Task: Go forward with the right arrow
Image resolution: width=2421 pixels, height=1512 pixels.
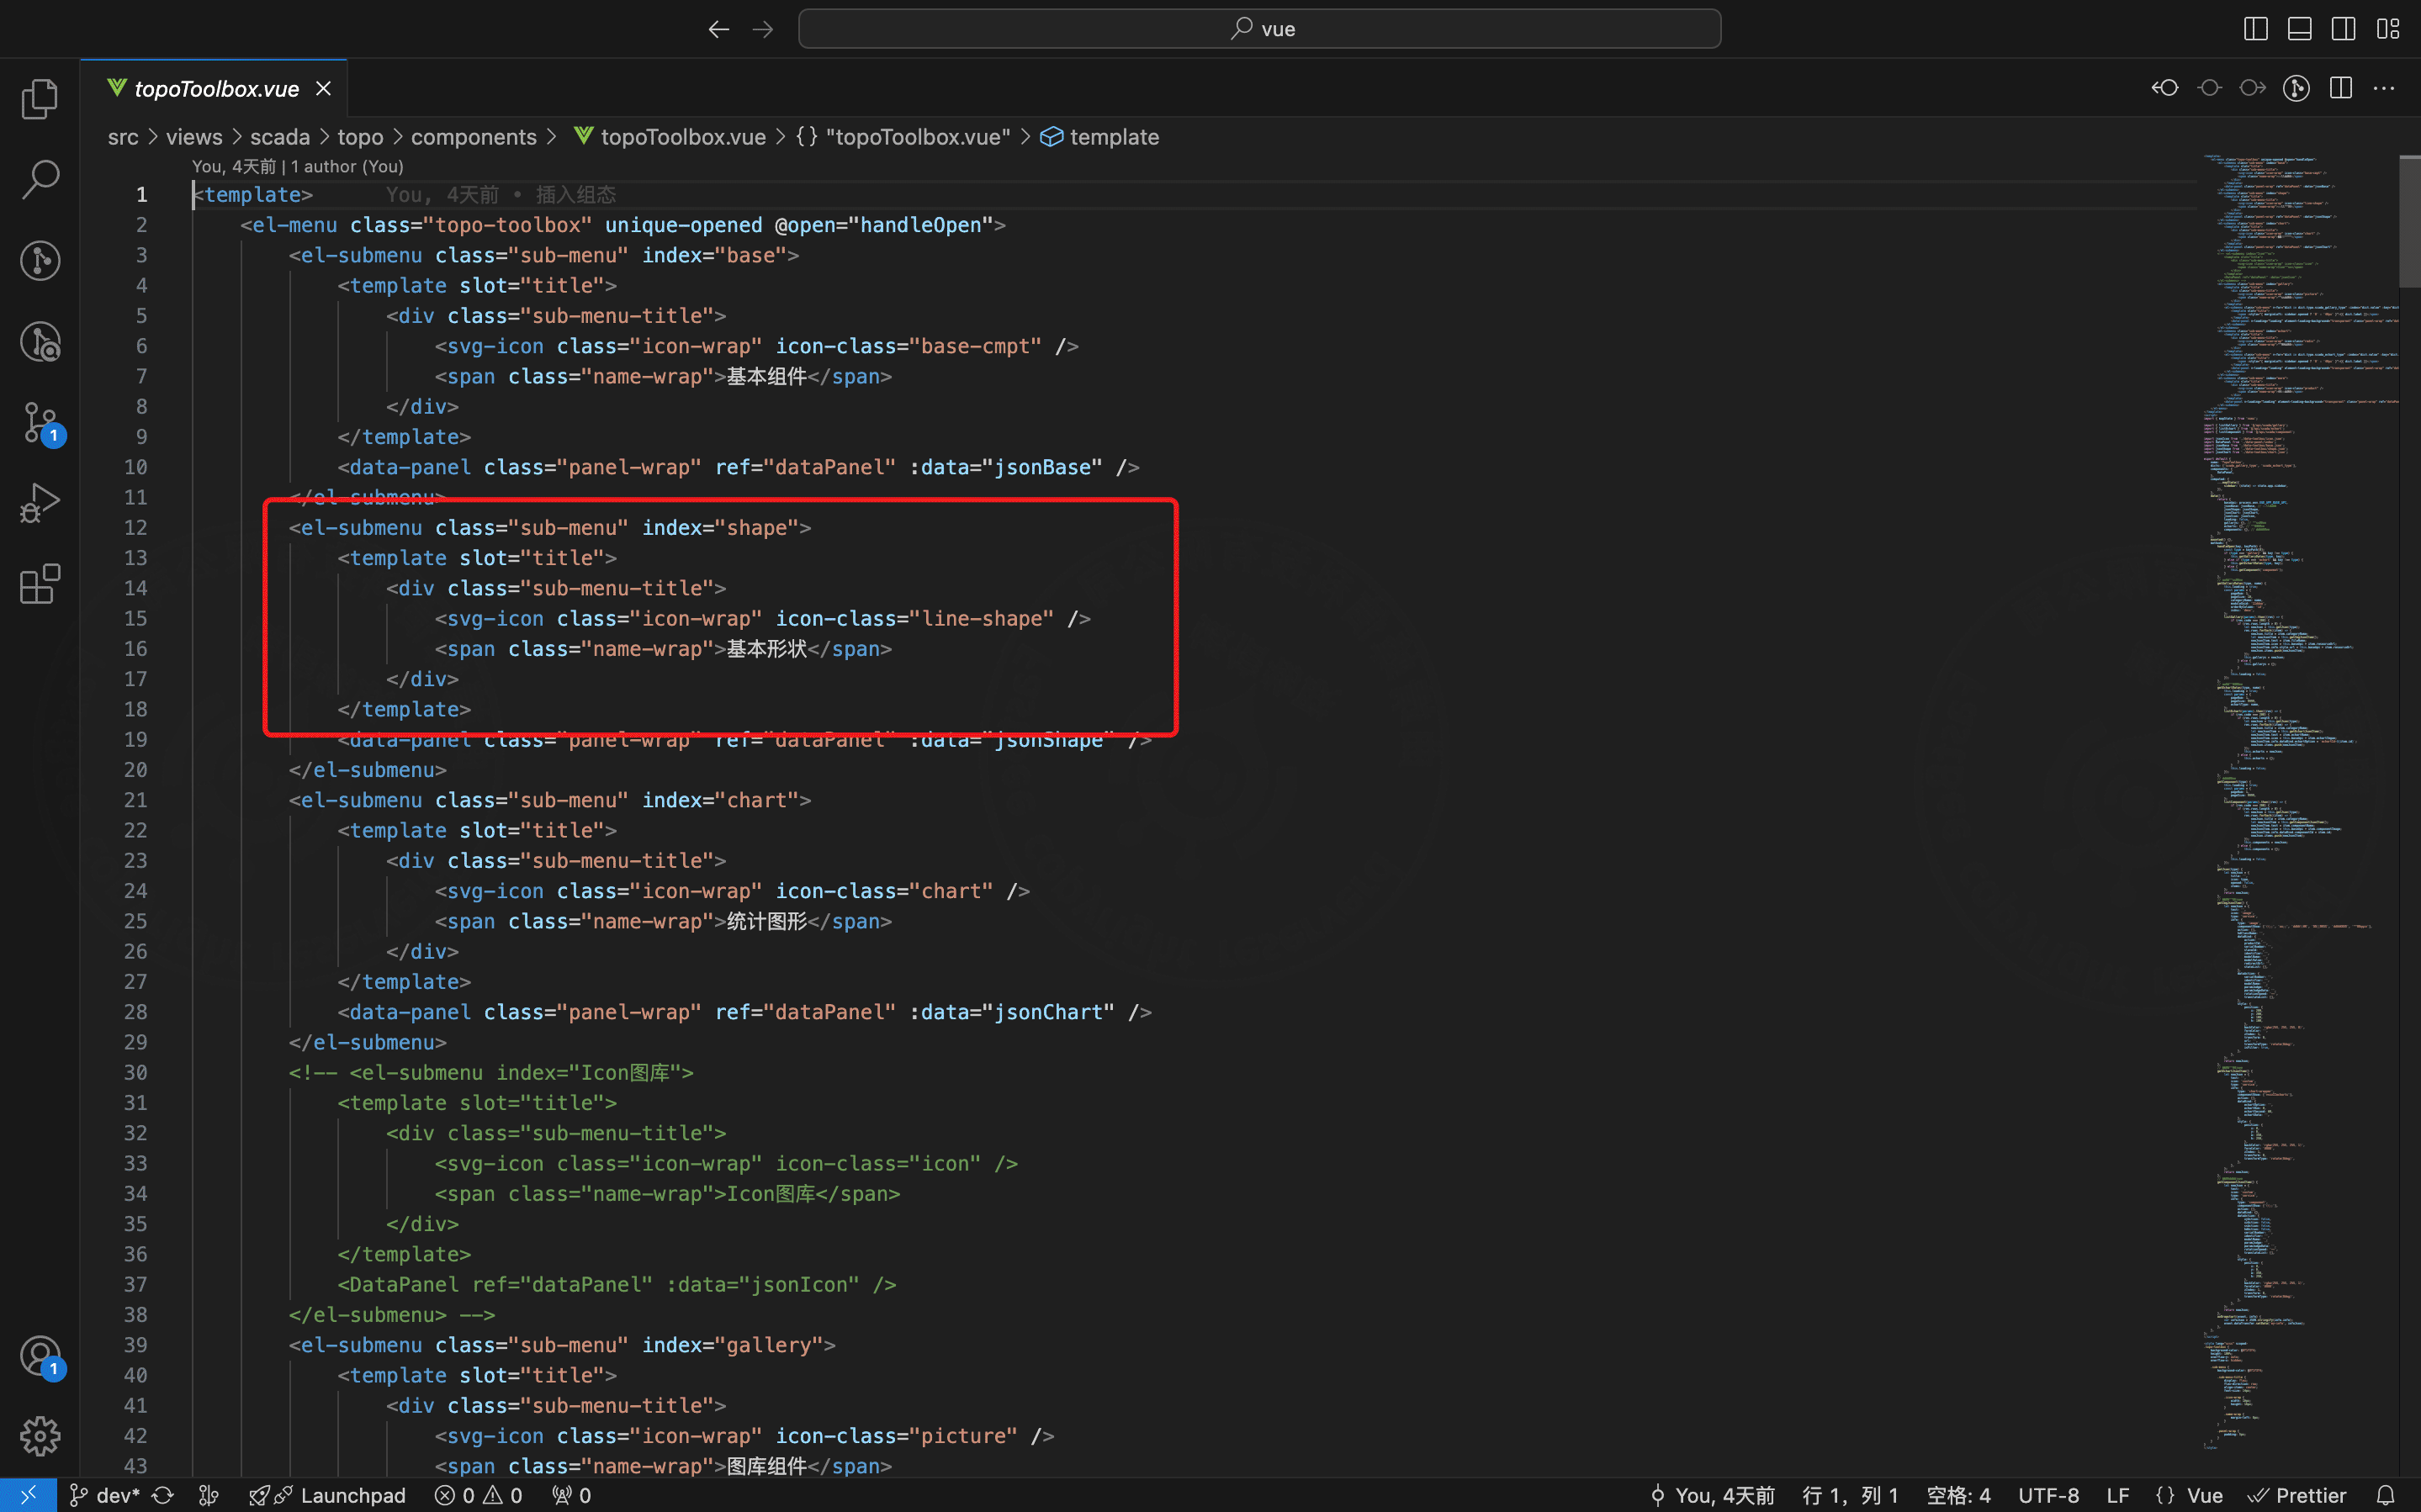Action: tap(763, 29)
